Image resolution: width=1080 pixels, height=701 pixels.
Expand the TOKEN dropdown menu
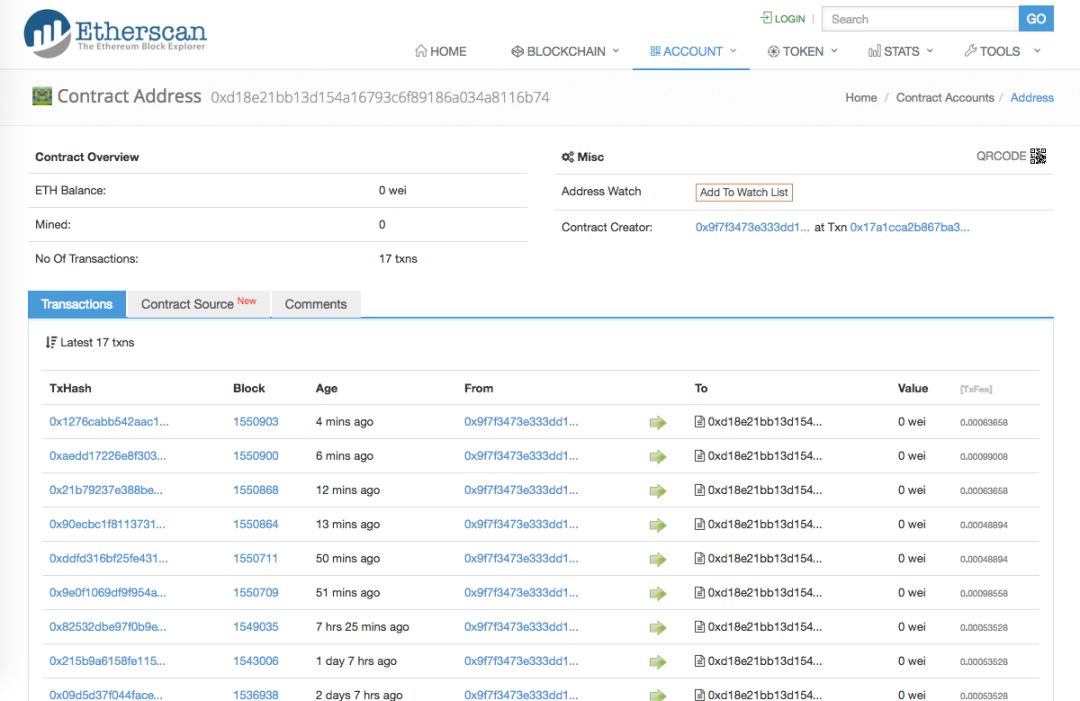802,52
